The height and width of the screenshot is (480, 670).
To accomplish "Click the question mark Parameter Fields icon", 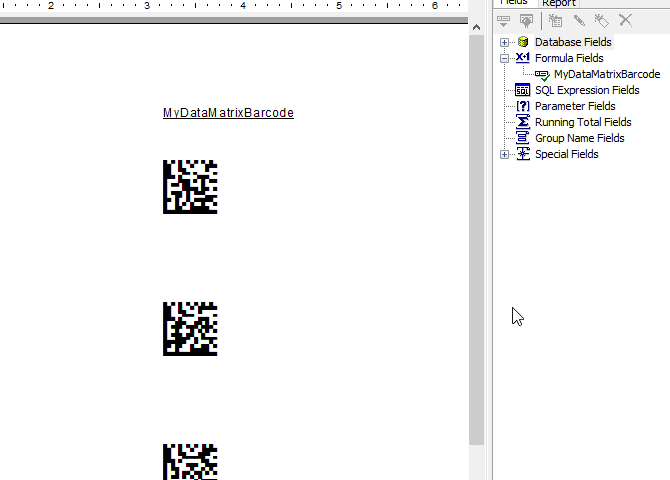I will 523,106.
